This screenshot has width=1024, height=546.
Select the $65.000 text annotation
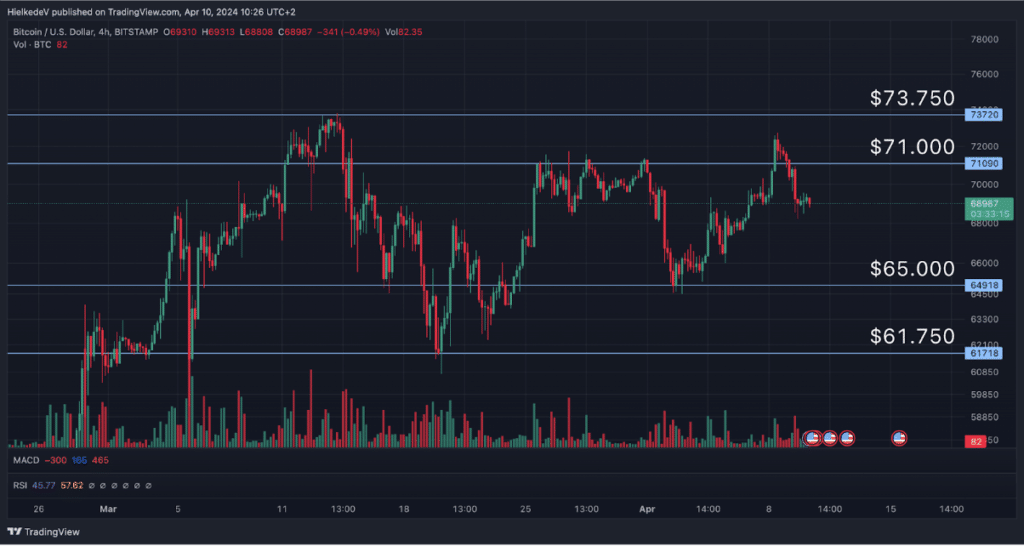click(911, 268)
